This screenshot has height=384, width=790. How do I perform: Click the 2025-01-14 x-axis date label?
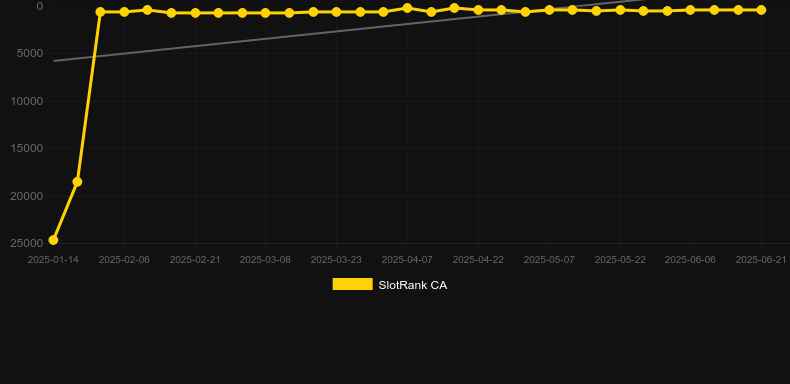click(53, 260)
